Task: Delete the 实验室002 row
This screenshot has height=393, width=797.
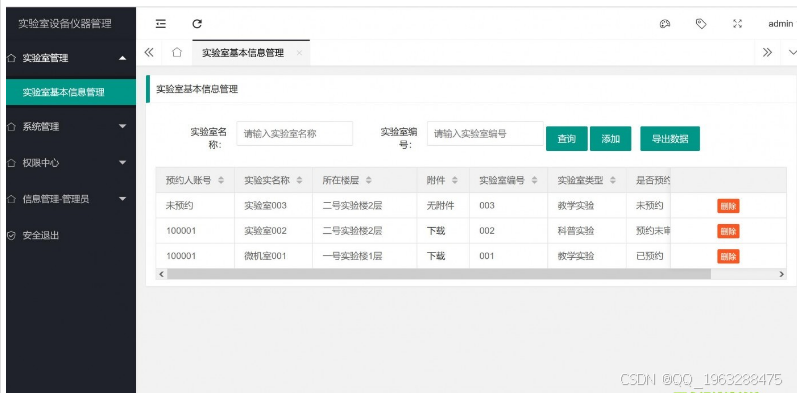Action: [728, 231]
